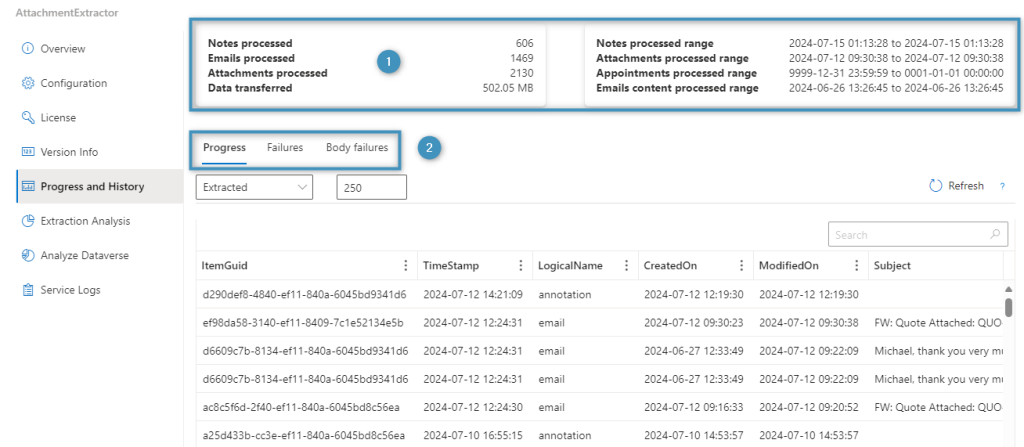Open the CreatedOn column options menu
This screenshot has width=1024, height=447.
[x=741, y=266]
